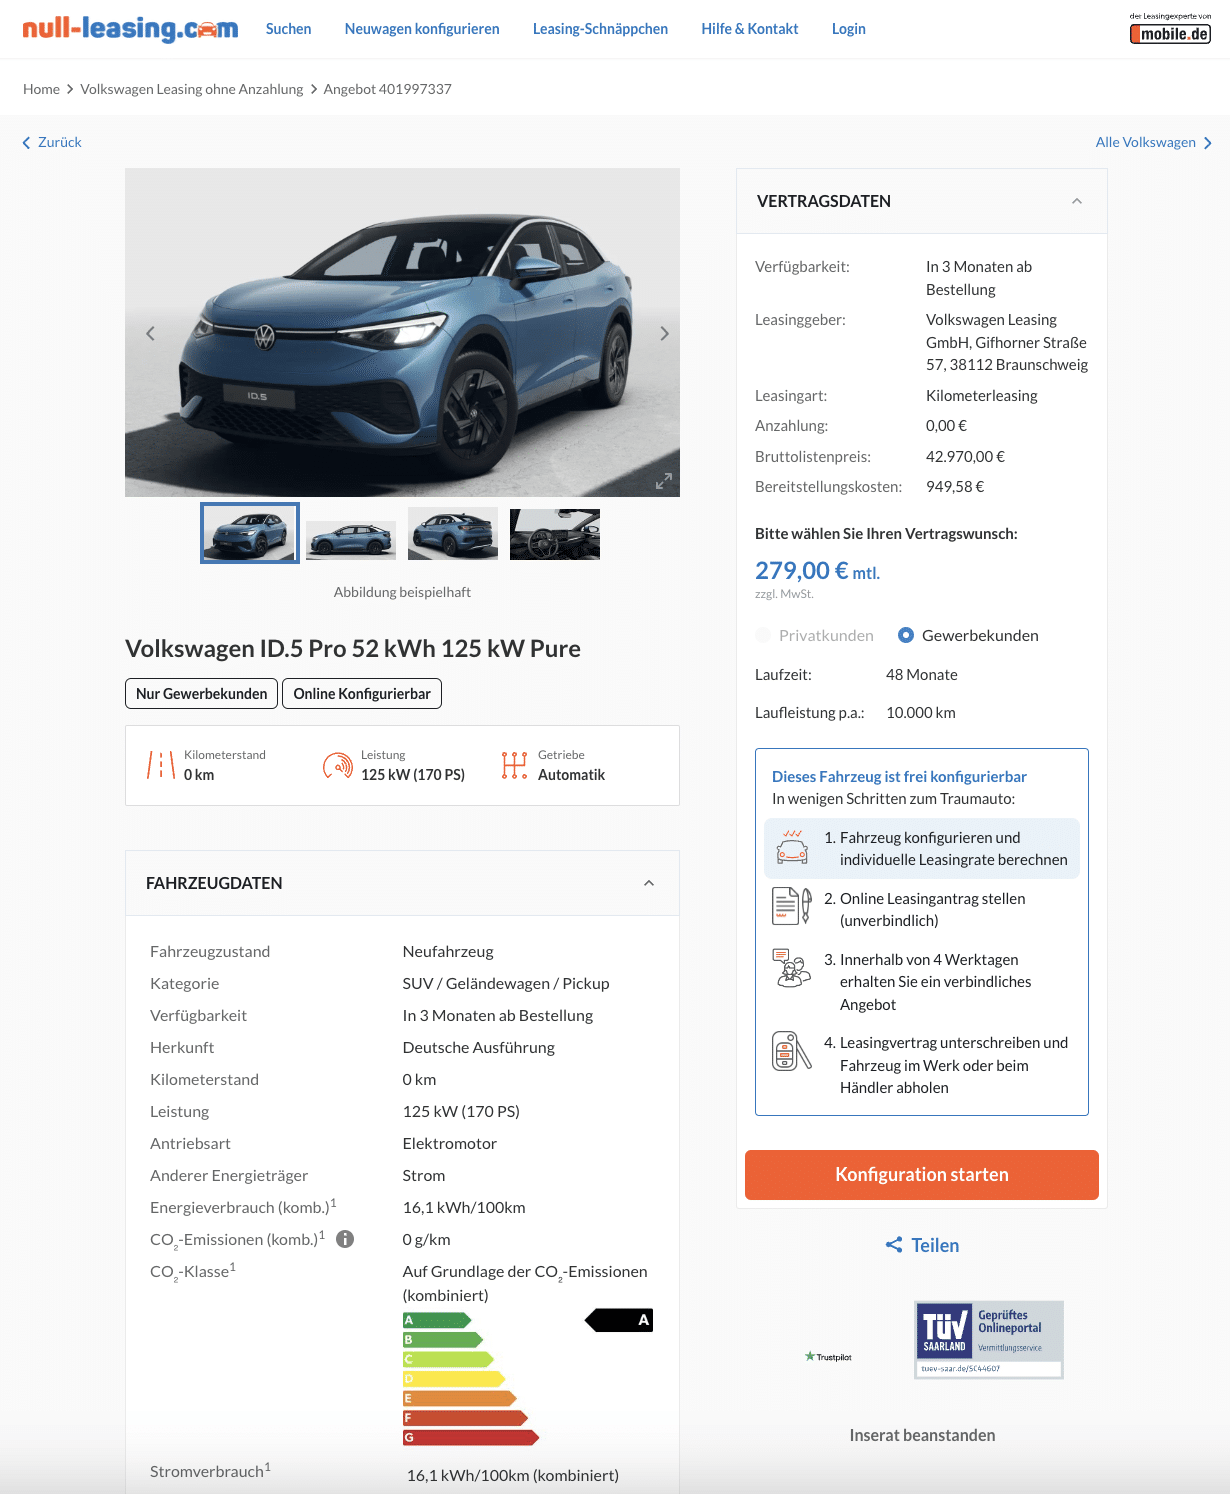
Task: Click the CO2 emissions info icon
Action: pos(345,1239)
